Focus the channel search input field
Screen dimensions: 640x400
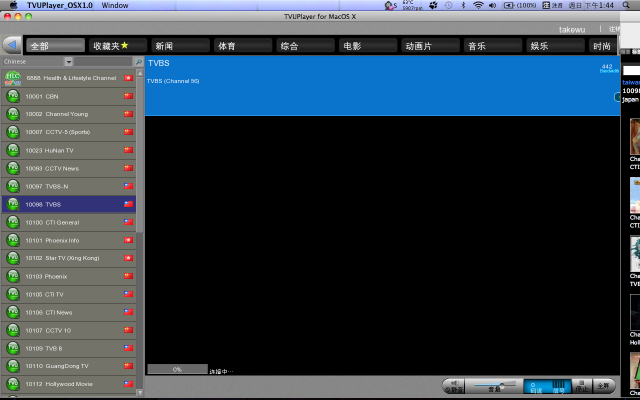click(104, 62)
